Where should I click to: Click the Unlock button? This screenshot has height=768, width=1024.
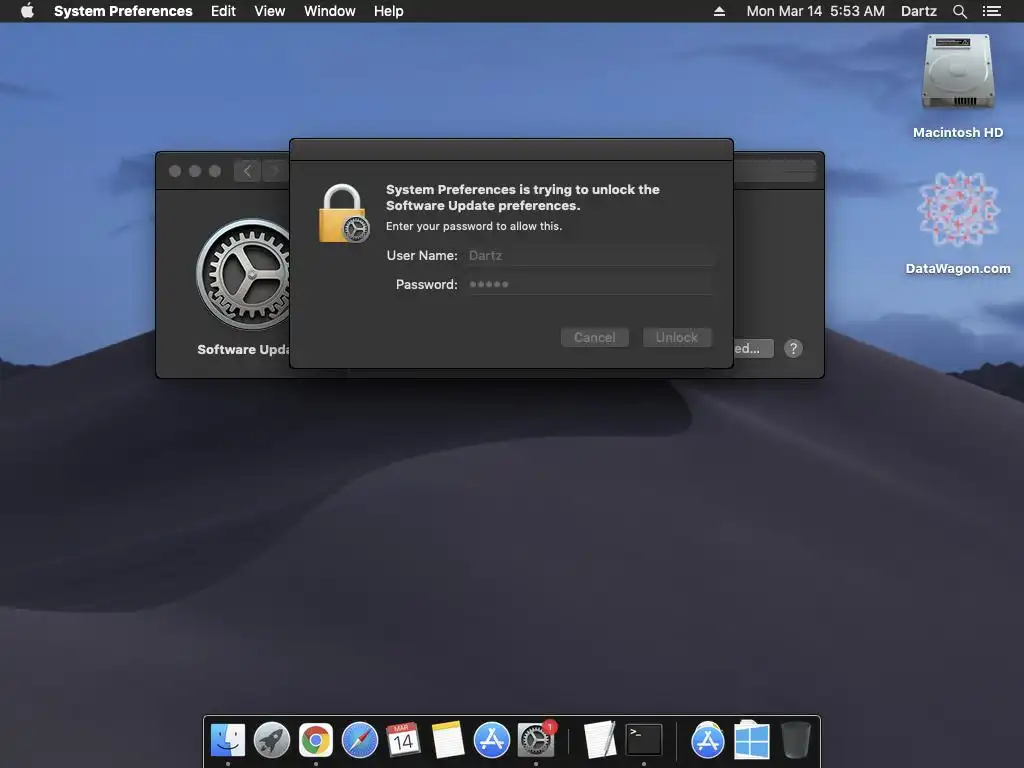pos(677,337)
